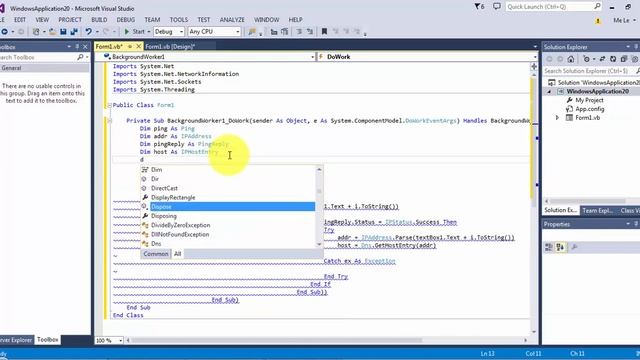Switch to Form1.vb [Design] tab
640x360 pixels.
(170, 47)
